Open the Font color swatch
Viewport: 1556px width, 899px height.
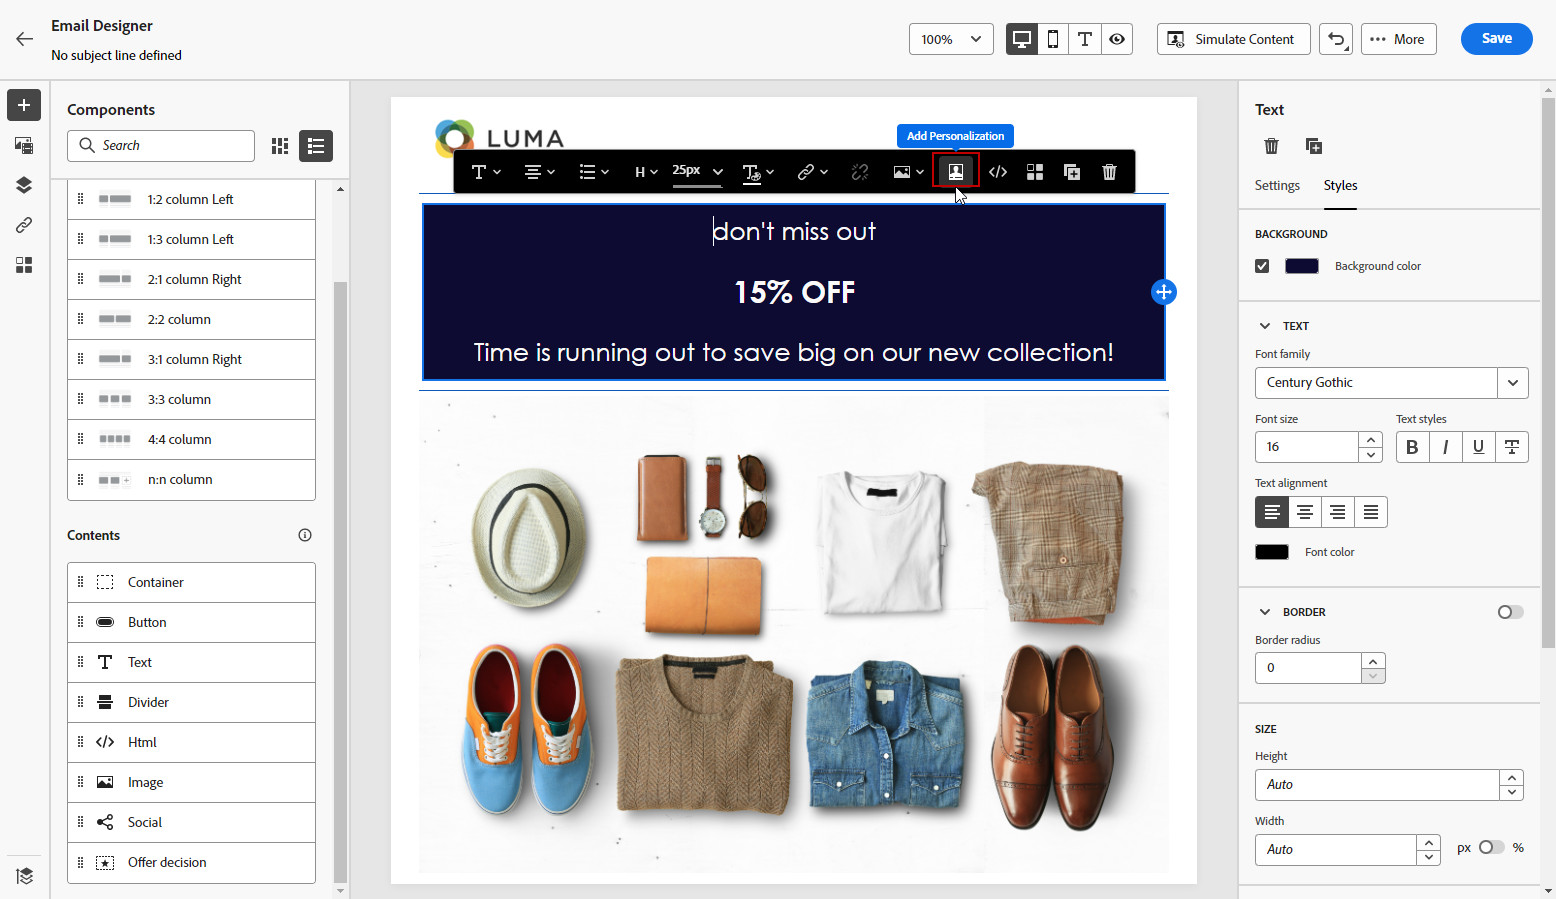pos(1272,552)
